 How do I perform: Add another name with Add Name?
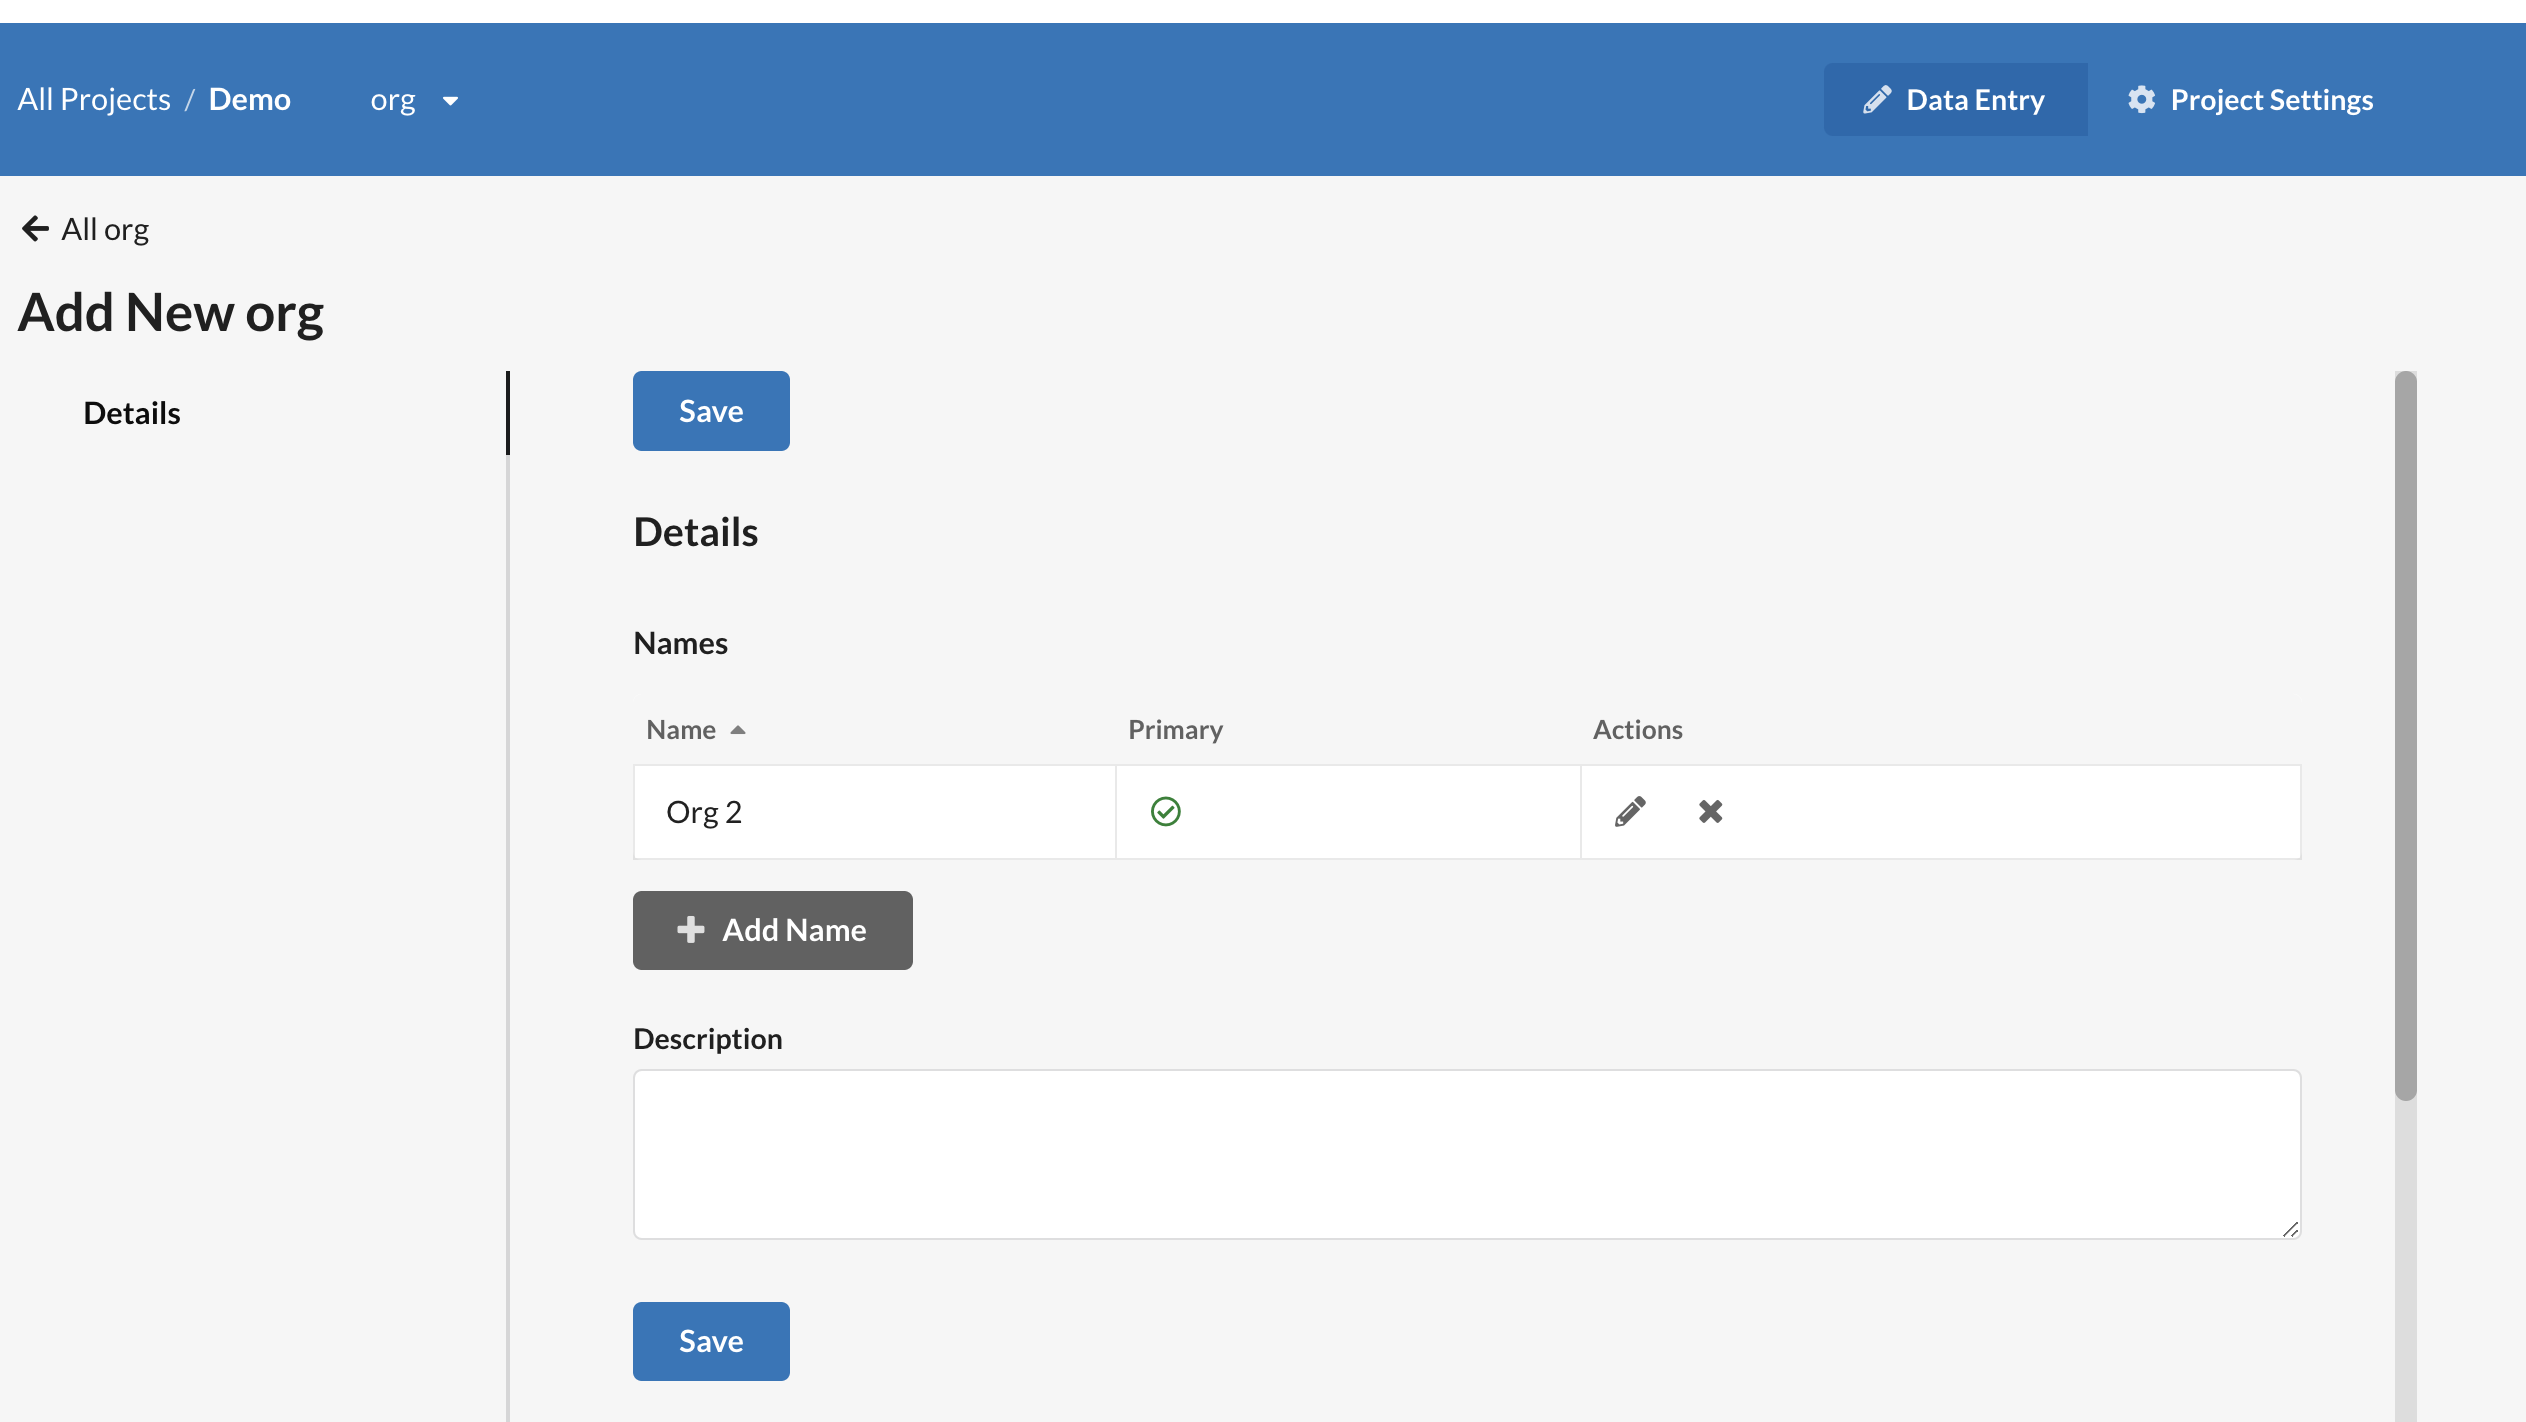point(772,930)
